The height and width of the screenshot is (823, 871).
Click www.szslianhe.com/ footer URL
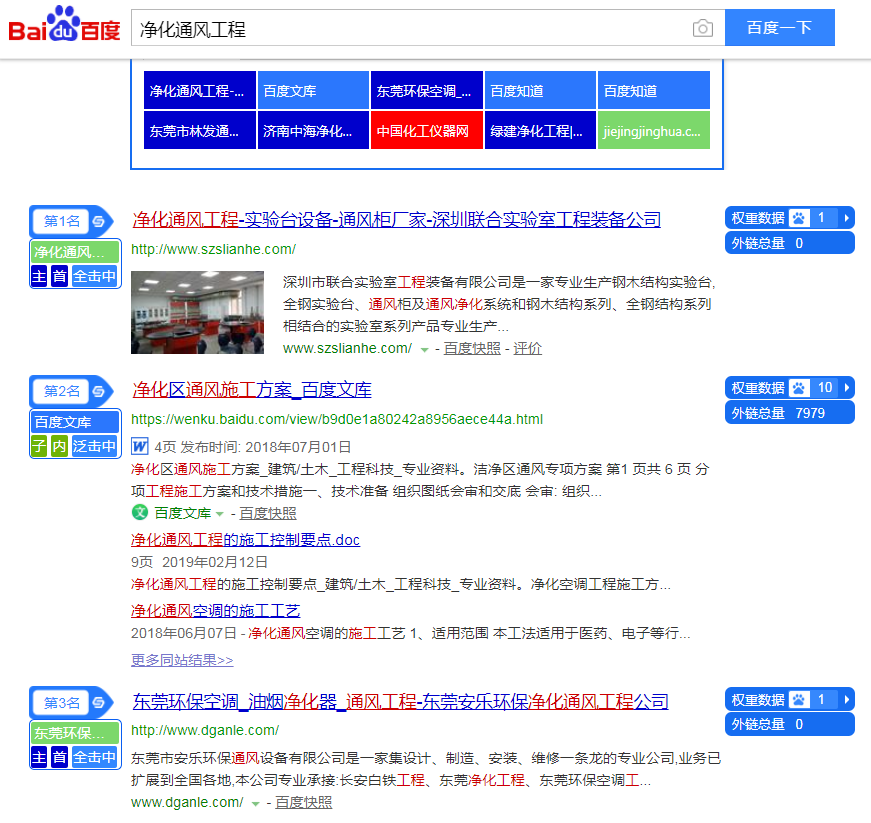tap(347, 348)
